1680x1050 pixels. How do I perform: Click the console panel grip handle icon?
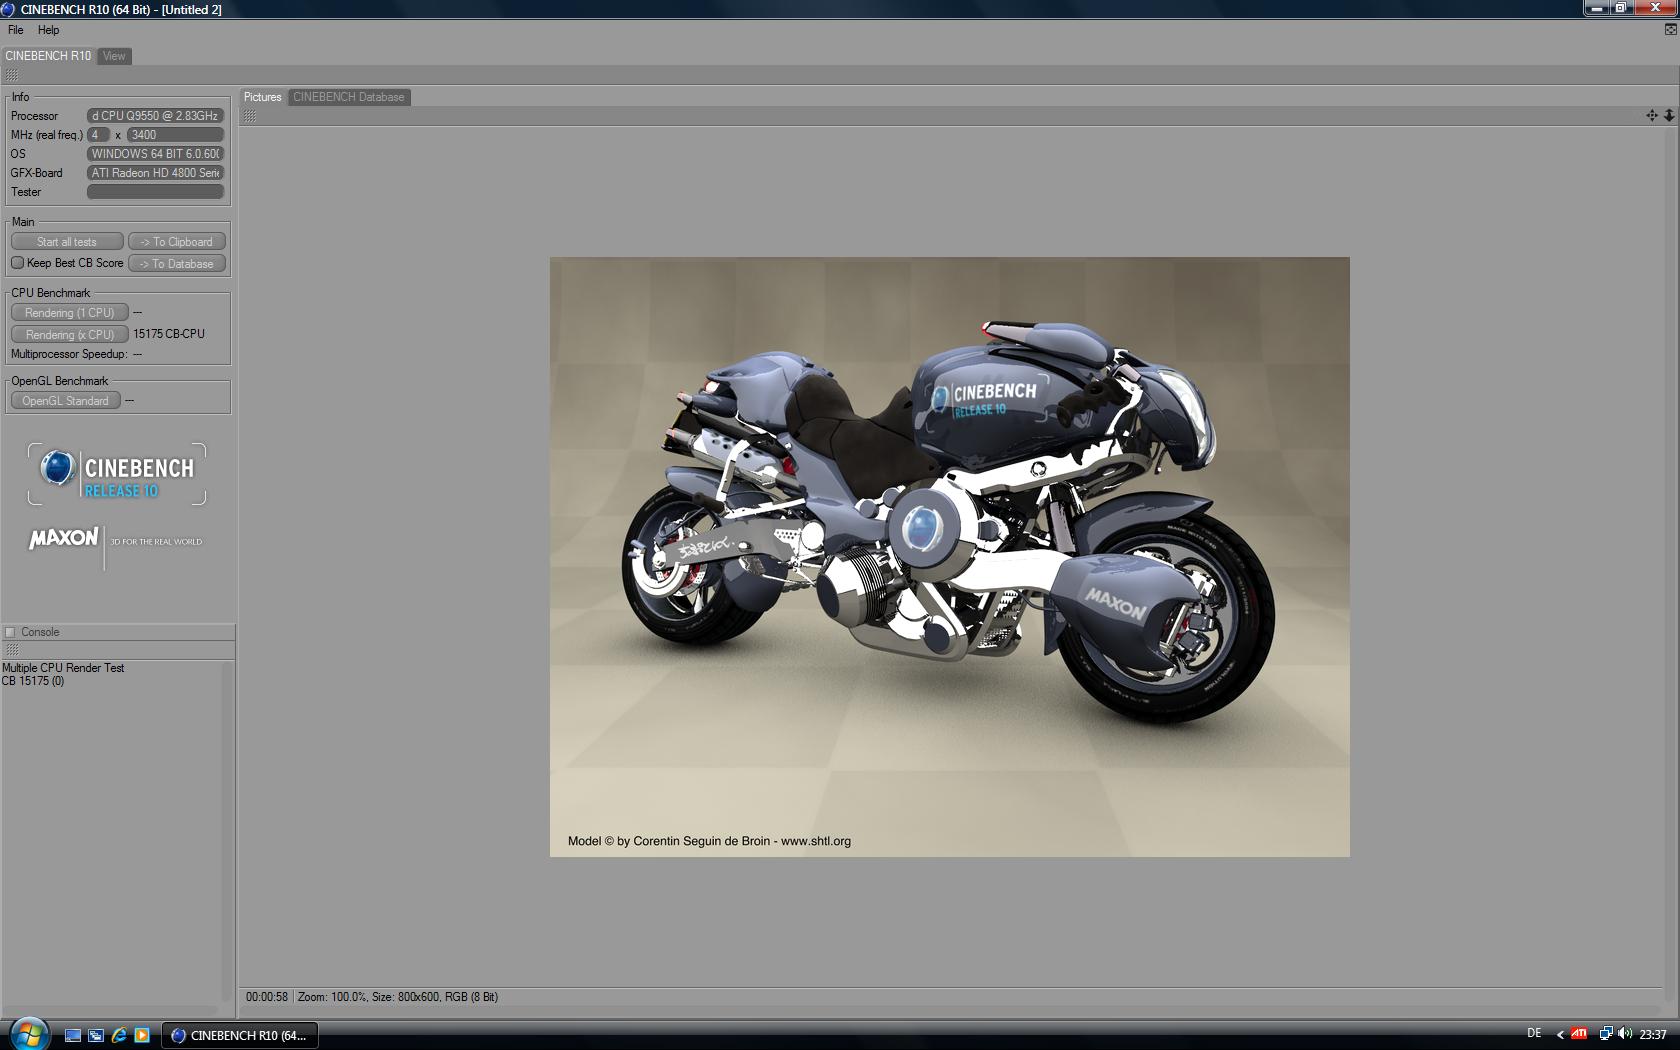point(12,650)
